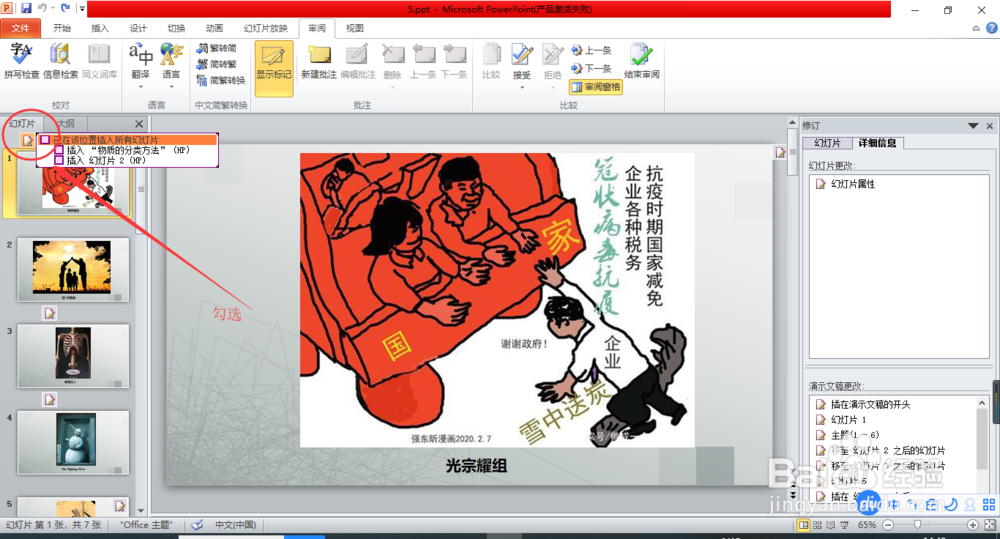Zoom out with minus button
Viewport: 1000px width, 539px height.
(x=888, y=525)
